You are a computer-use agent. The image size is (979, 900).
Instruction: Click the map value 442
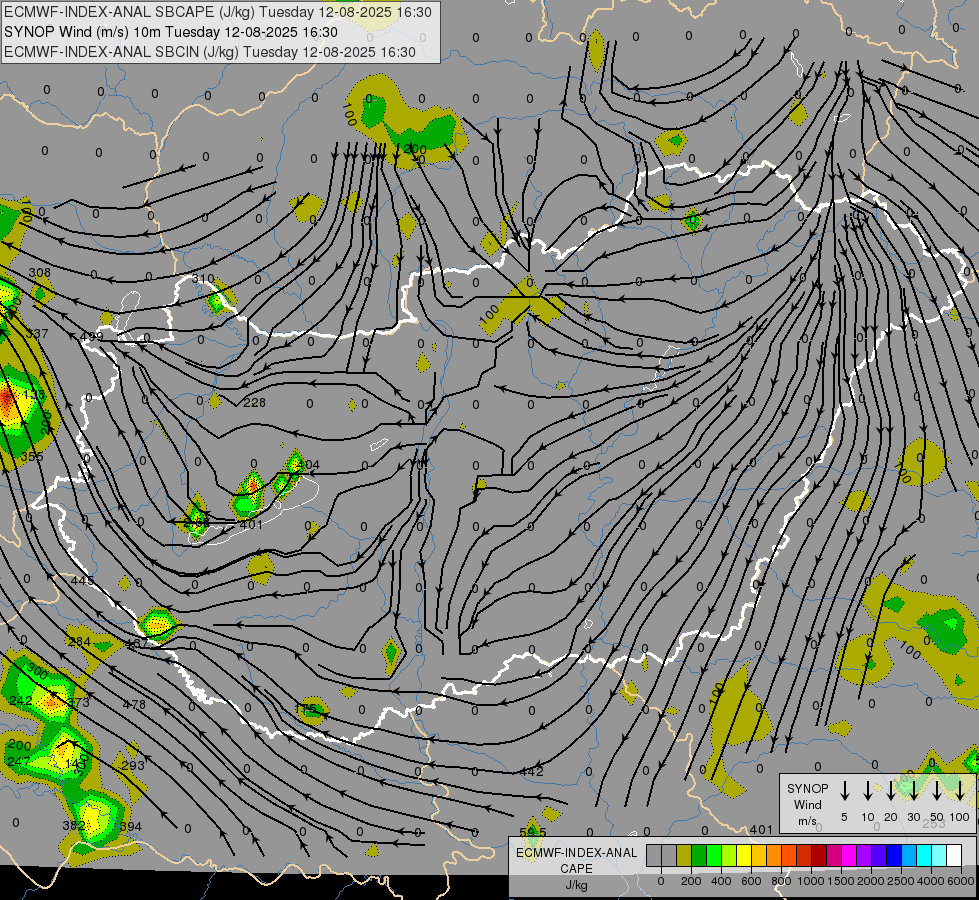(532, 771)
